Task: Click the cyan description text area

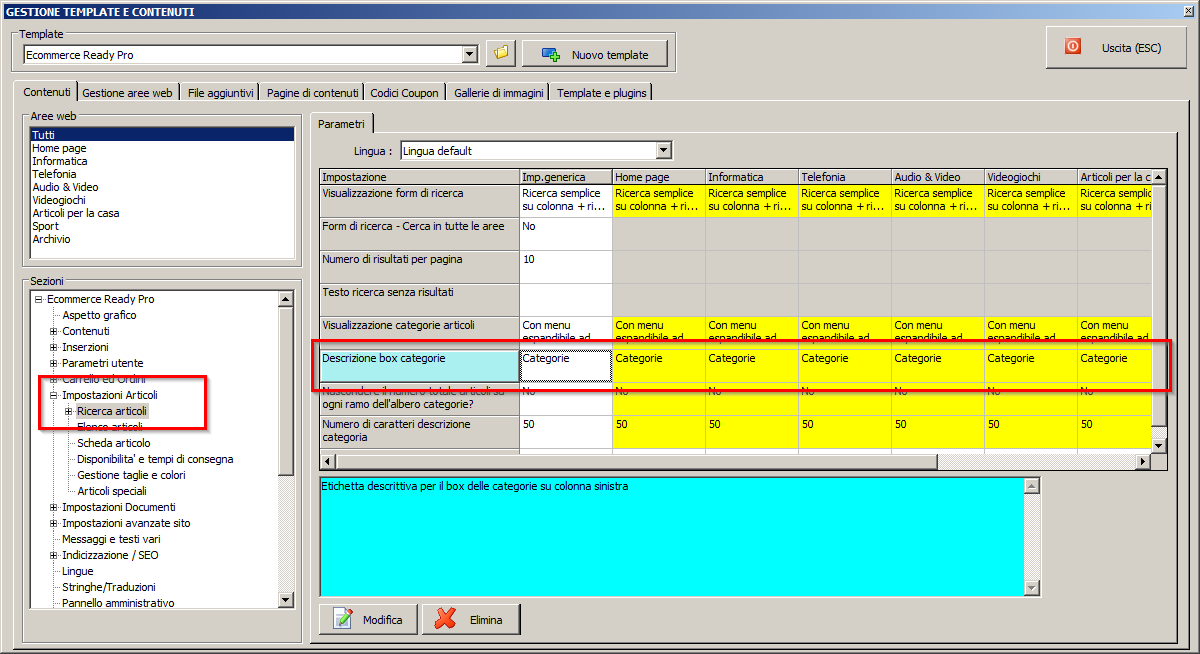Action: [672, 535]
